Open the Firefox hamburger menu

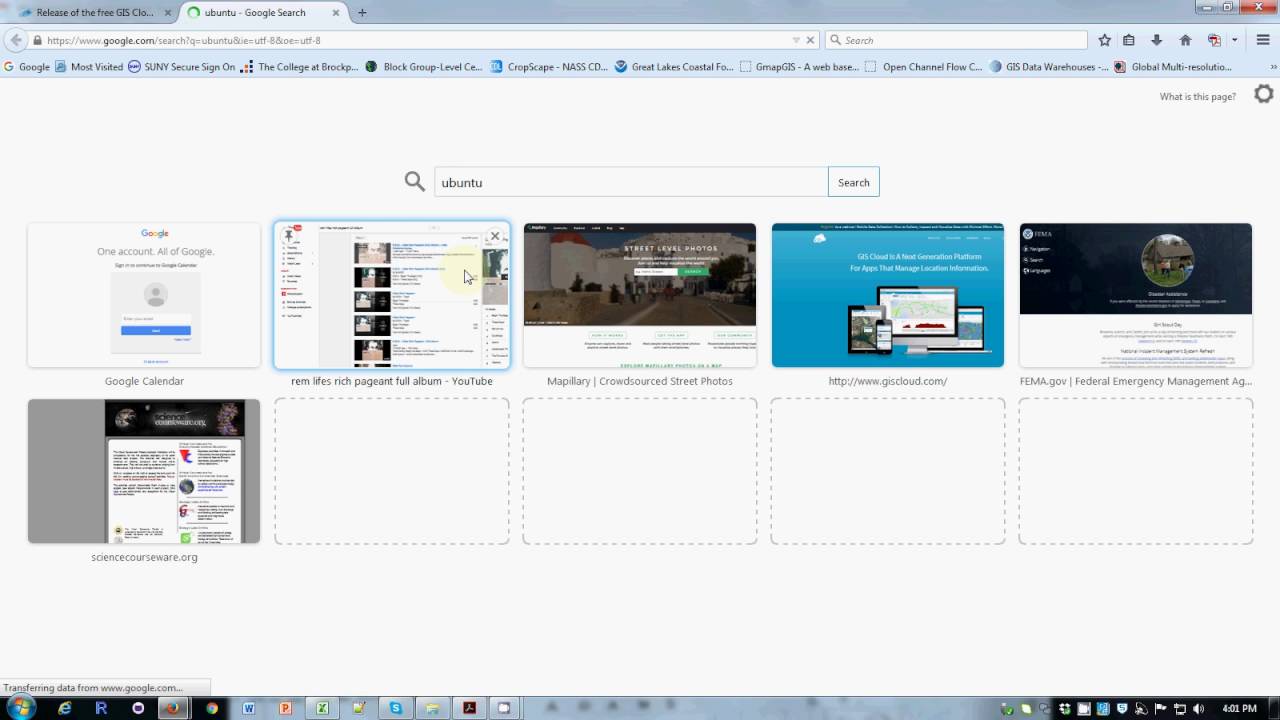1263,40
